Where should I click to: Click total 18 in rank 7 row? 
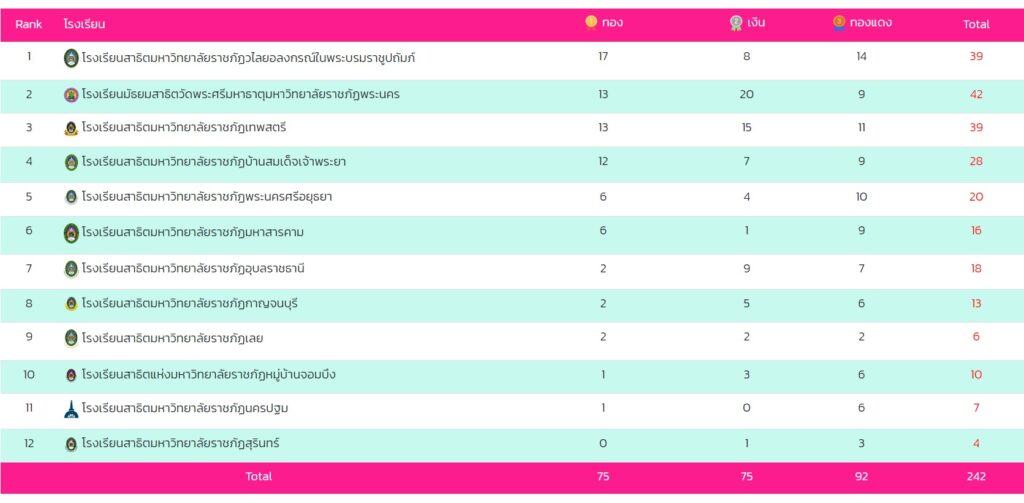976,268
